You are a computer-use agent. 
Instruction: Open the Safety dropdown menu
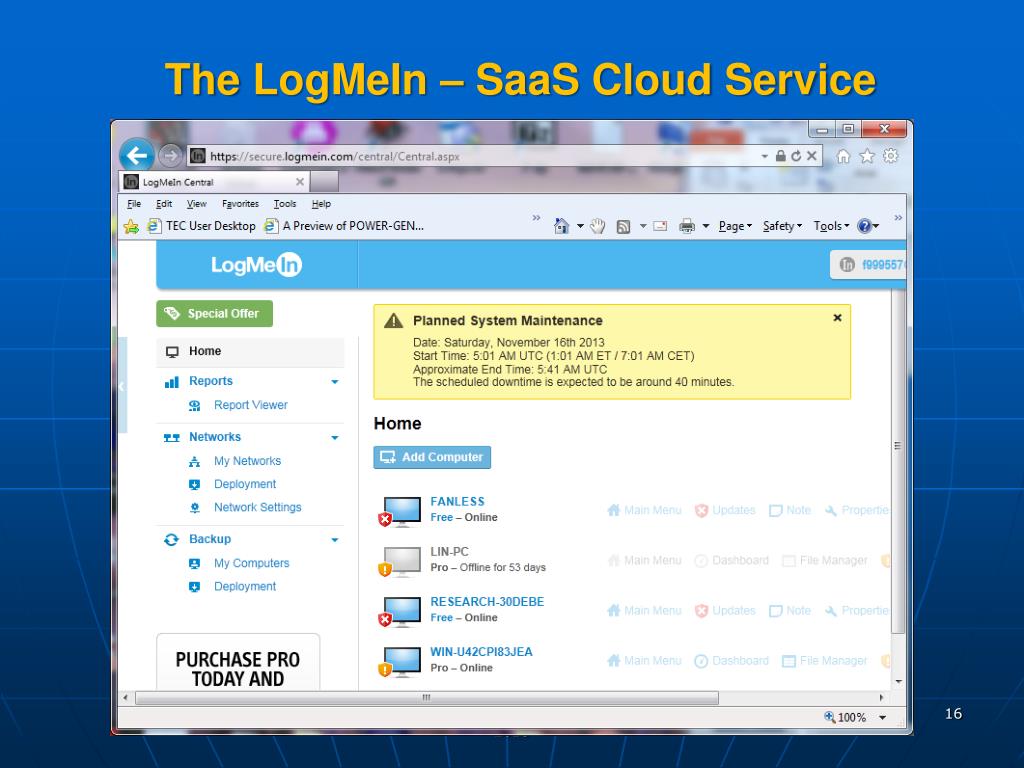tap(782, 226)
